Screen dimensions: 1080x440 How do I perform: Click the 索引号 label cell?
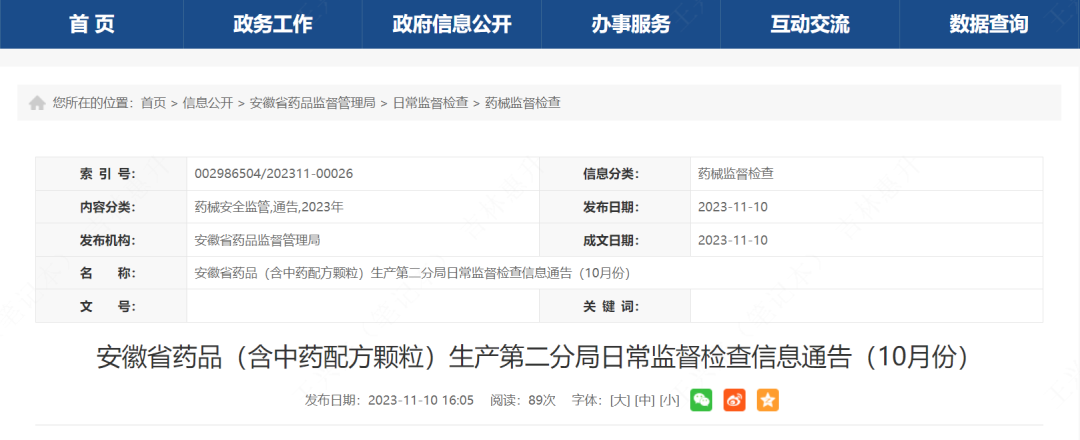click(x=111, y=174)
